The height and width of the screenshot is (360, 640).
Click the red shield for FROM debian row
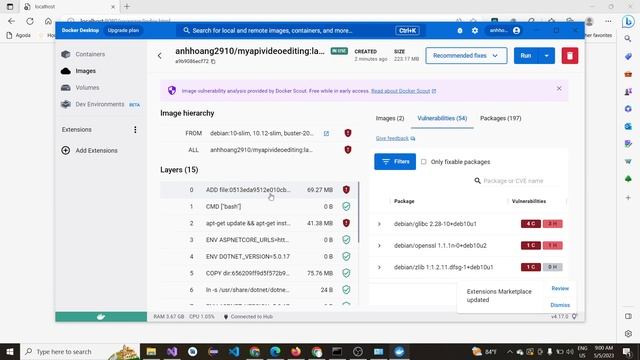click(x=348, y=133)
